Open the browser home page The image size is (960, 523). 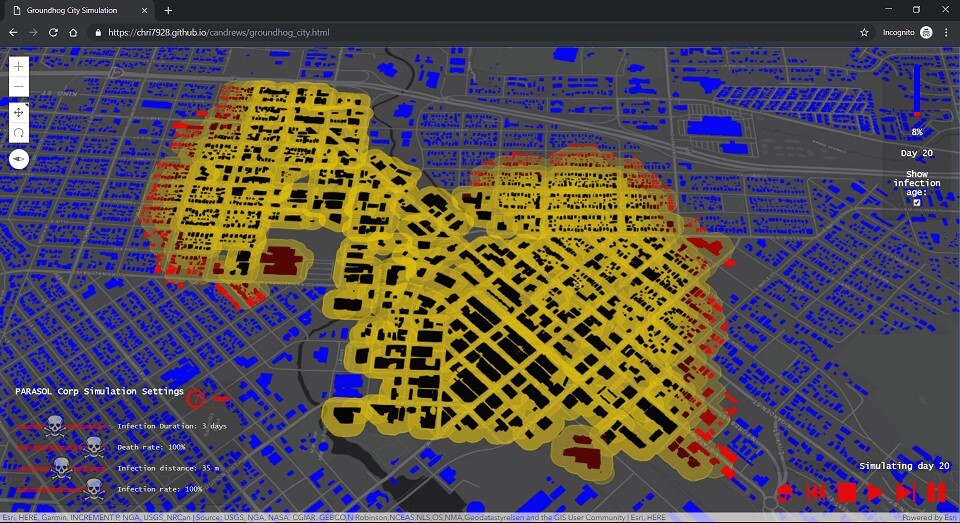(73, 32)
